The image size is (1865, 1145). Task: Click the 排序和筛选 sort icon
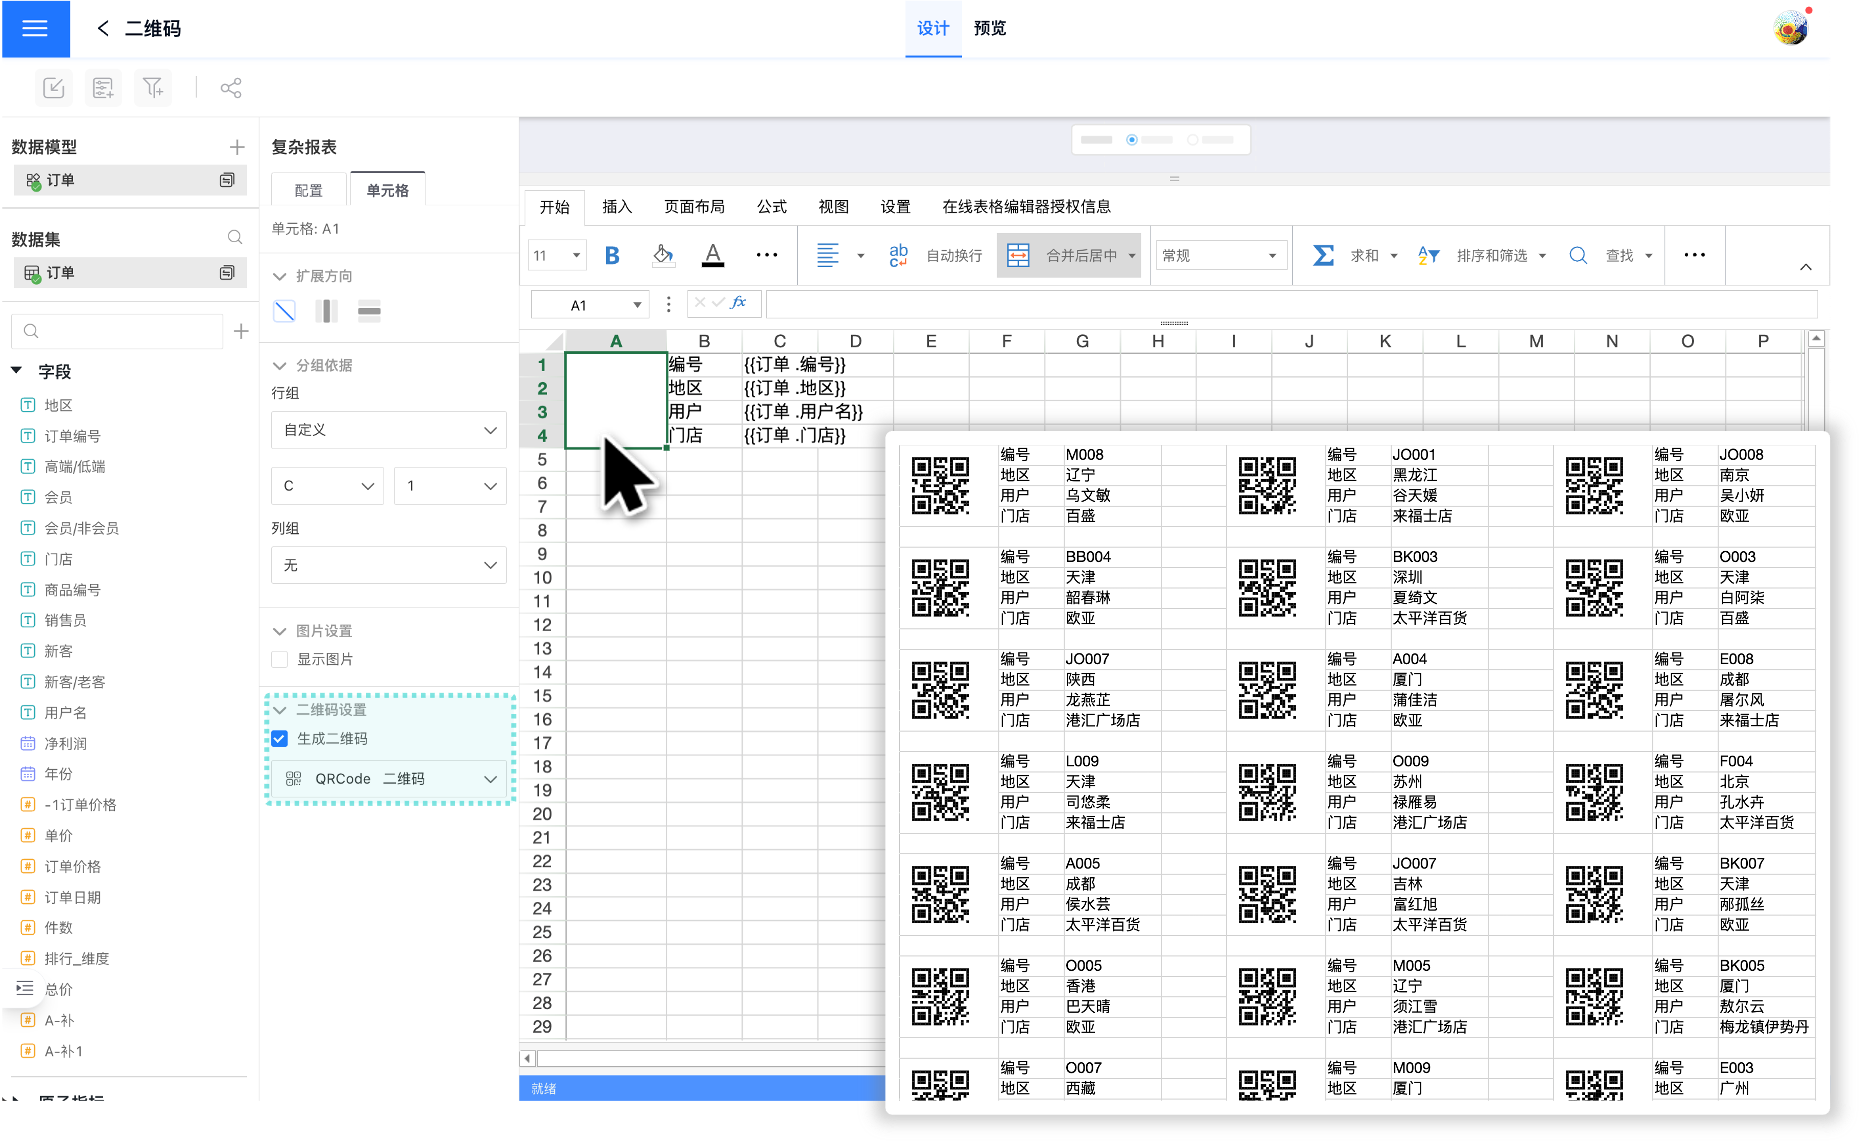[1429, 256]
